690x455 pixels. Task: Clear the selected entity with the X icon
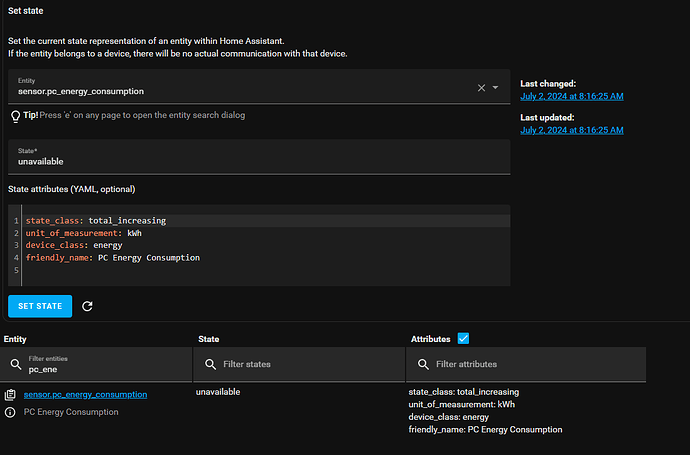click(481, 87)
